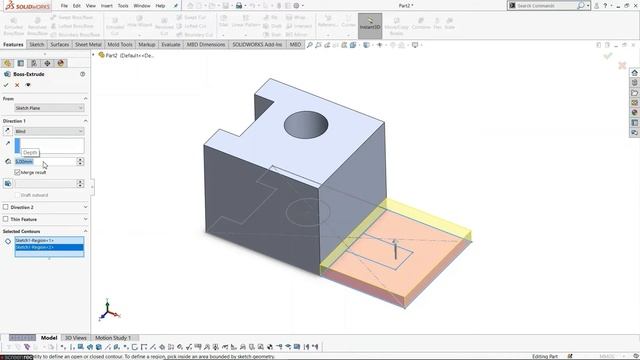Expand the Direction 2 section chevron

(85, 207)
